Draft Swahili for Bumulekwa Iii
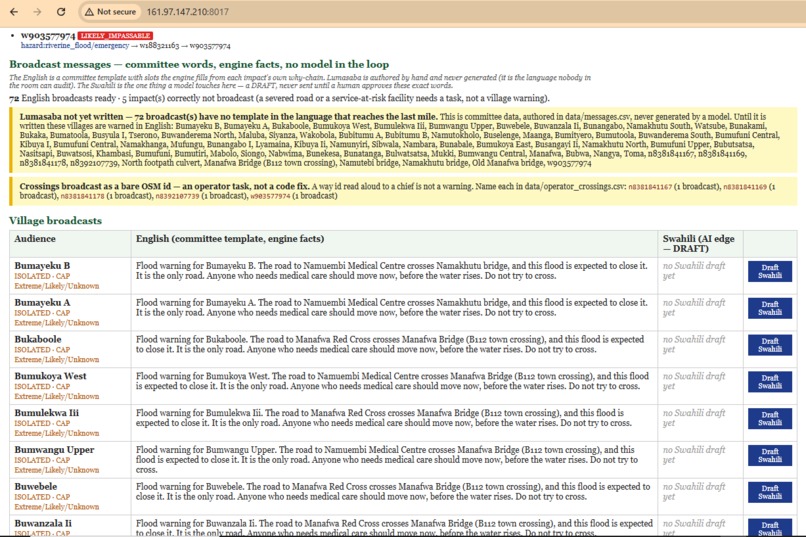The image size is (806, 537). [770, 418]
